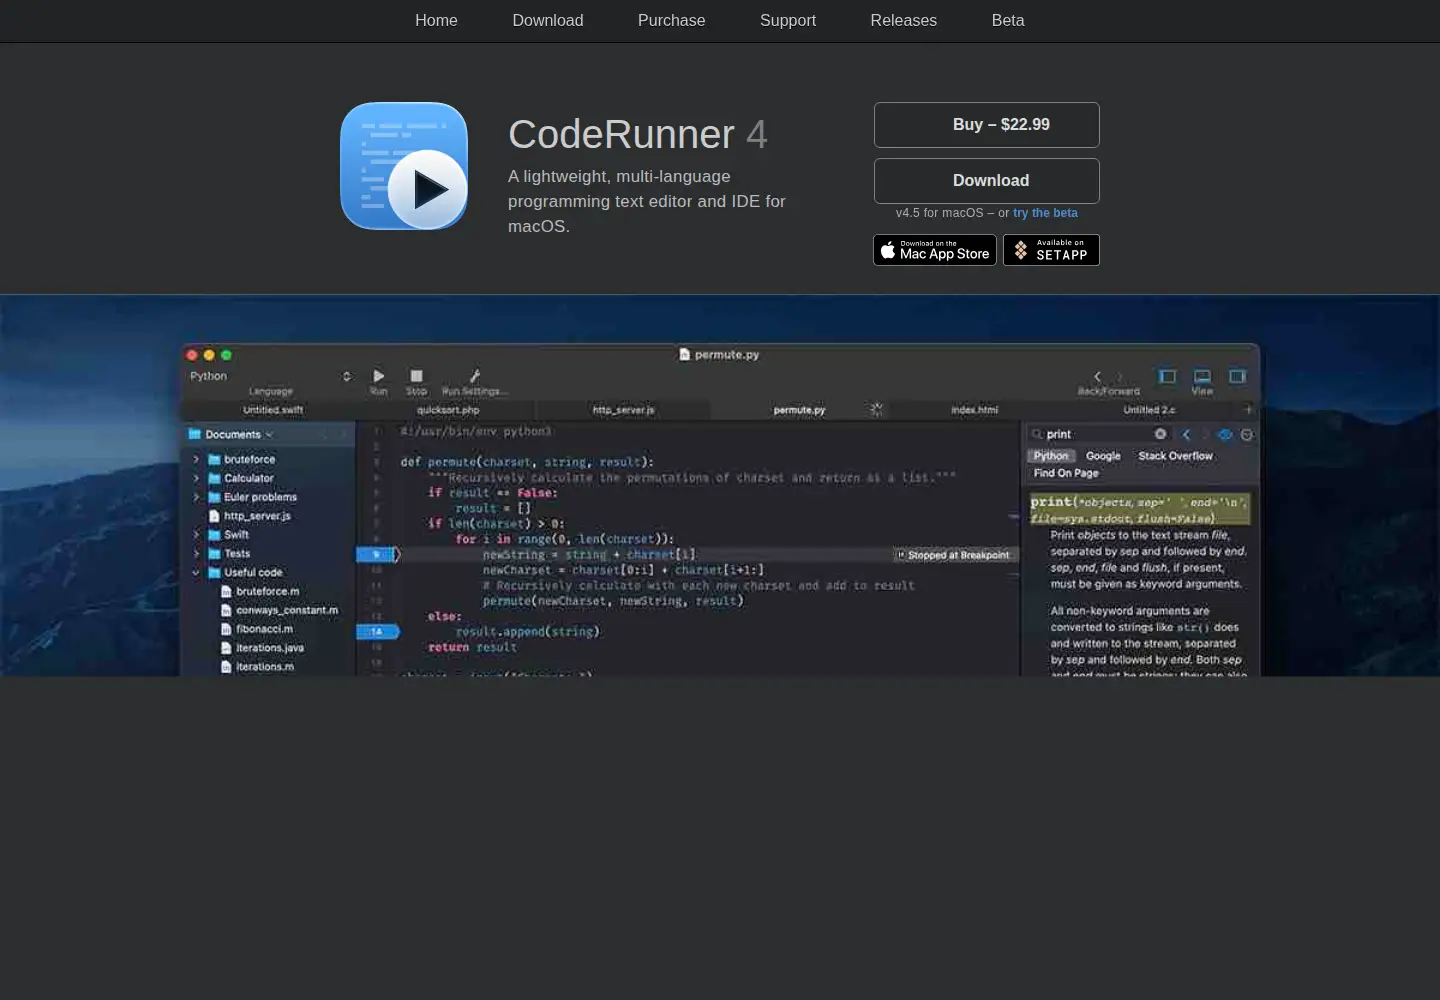The height and width of the screenshot is (1000, 1440).
Task: Open Run Settings wrench icon
Action: 475,376
